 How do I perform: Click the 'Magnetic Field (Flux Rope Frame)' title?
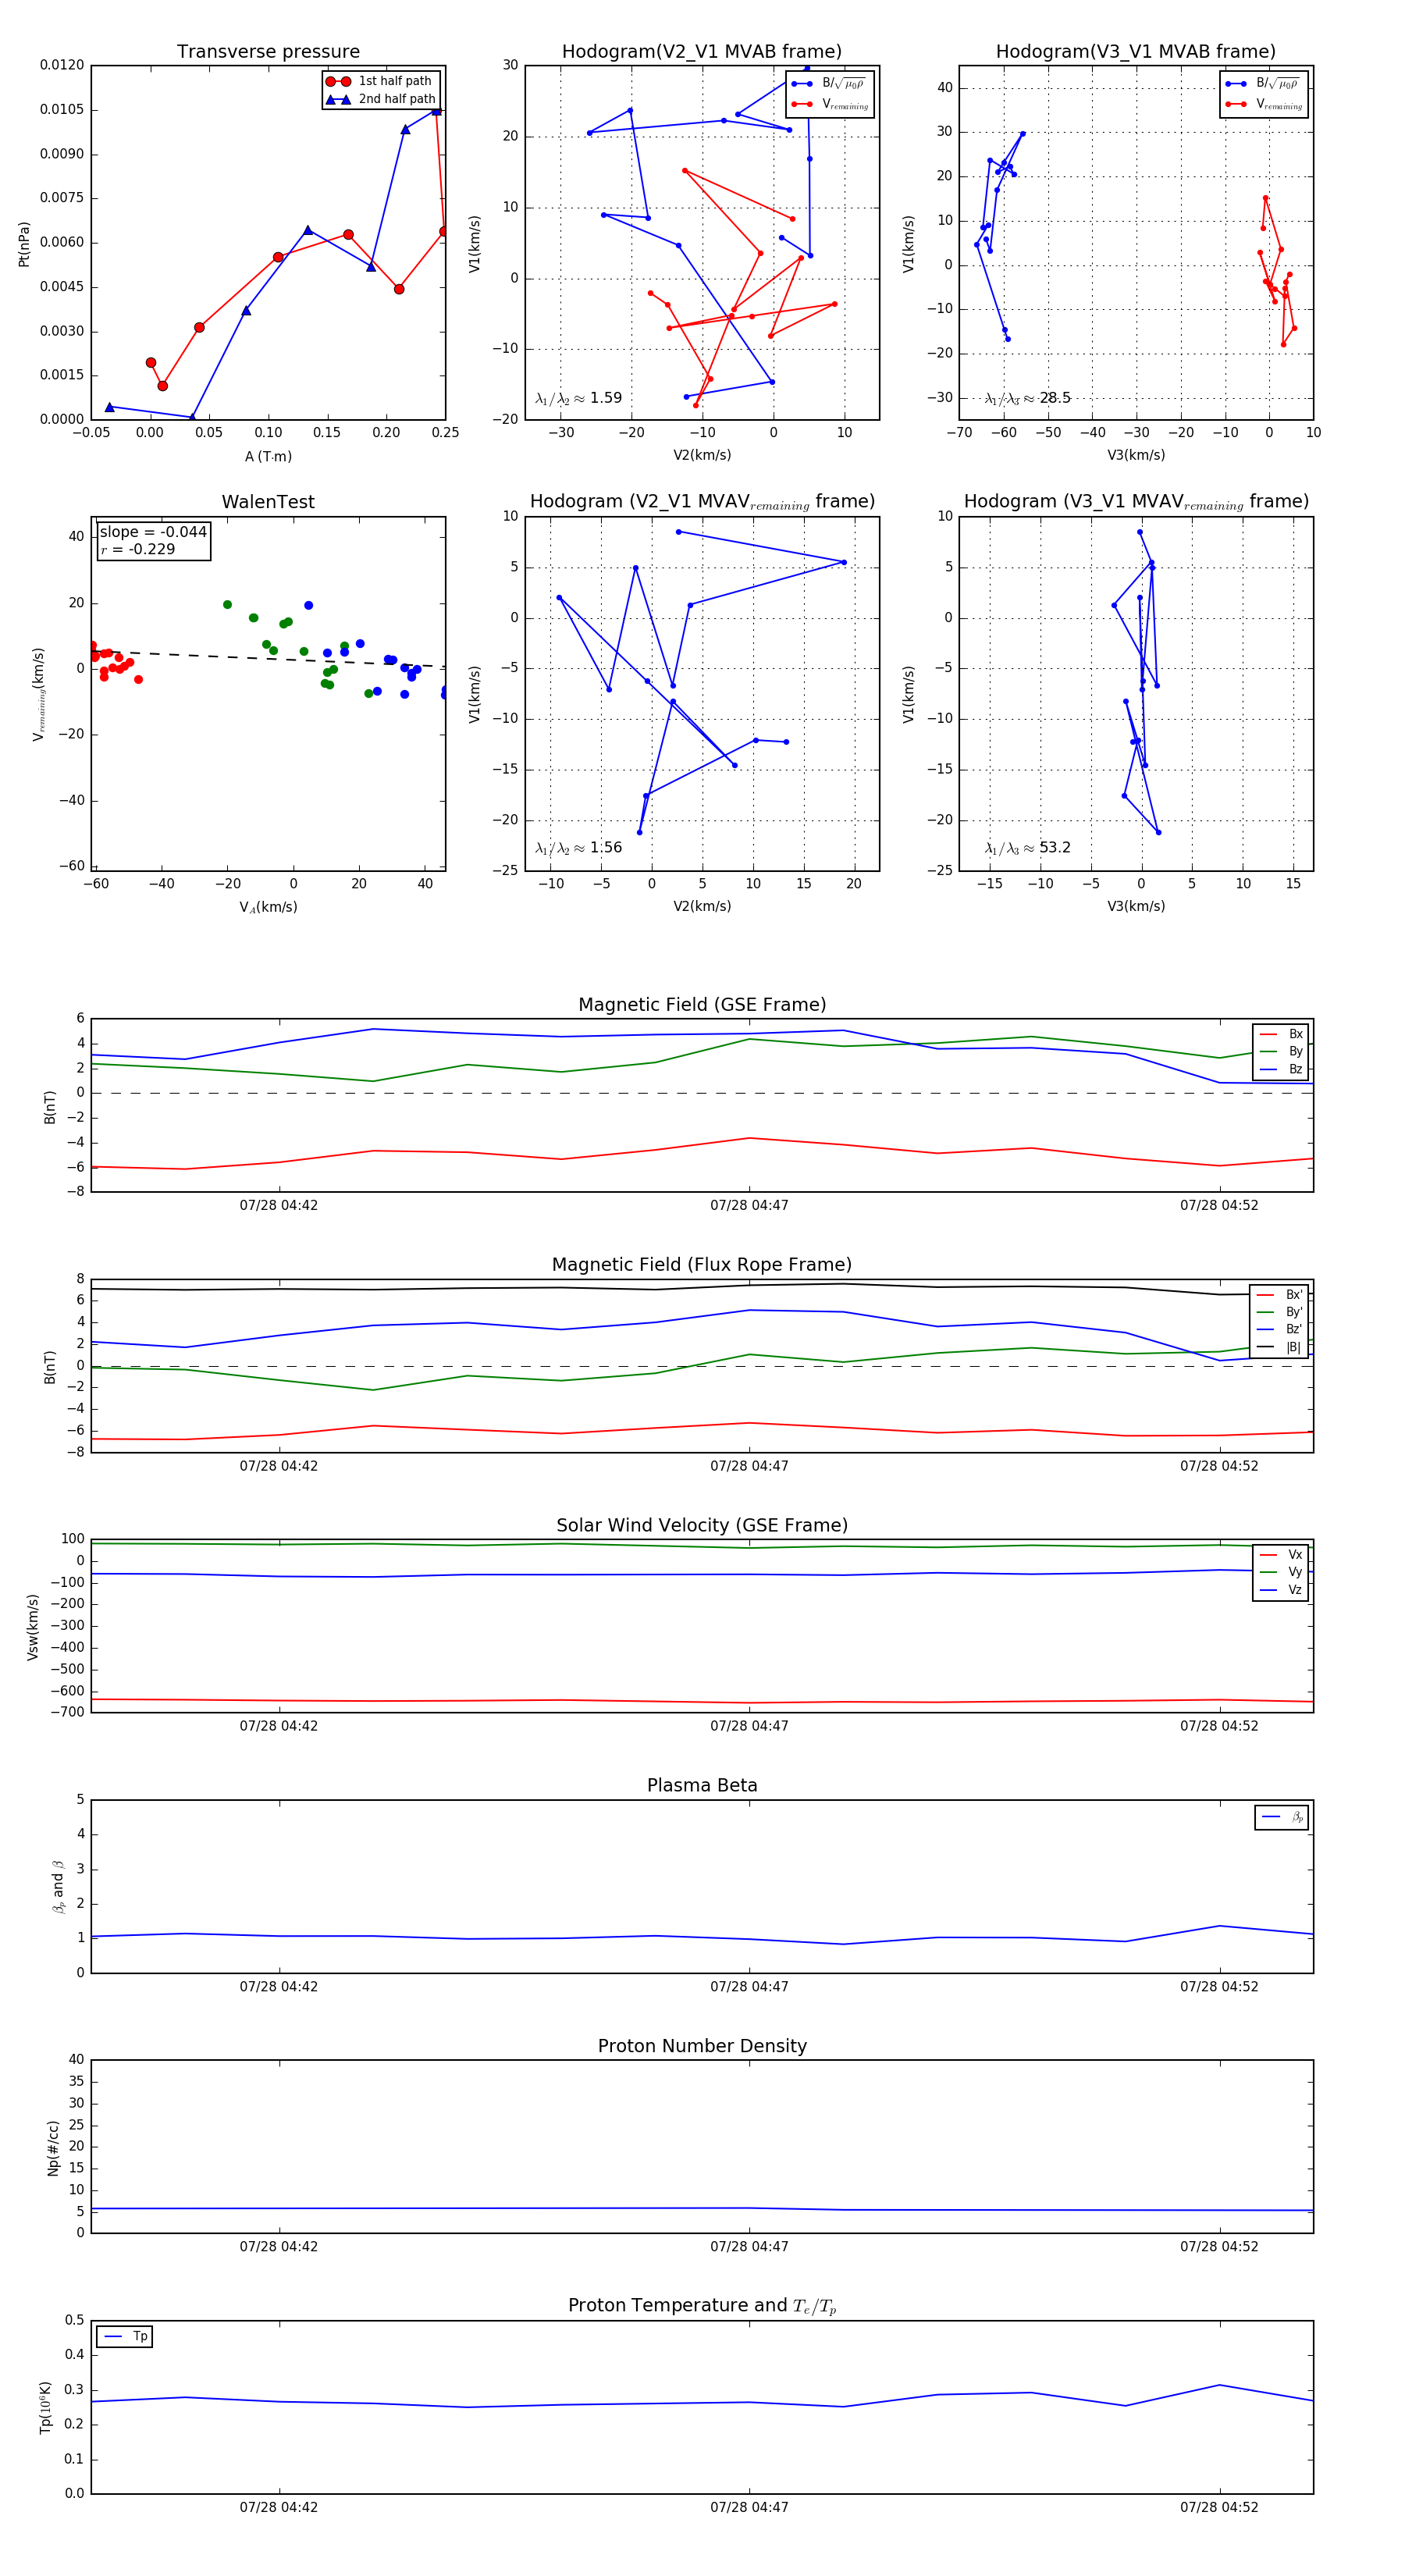[702, 1265]
